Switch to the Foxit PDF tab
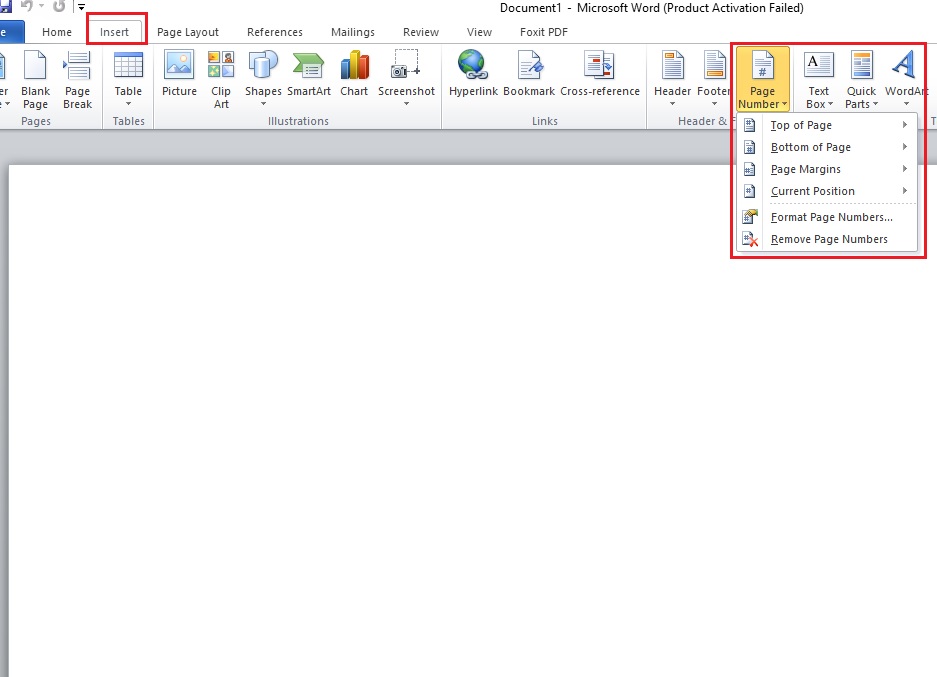Screen dimensions: 937x677 [x=544, y=32]
